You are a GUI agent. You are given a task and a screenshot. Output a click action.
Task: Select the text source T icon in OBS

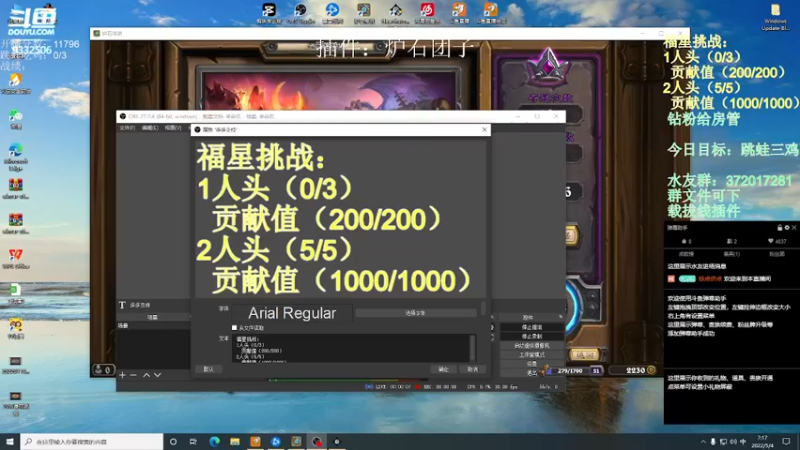coord(122,305)
